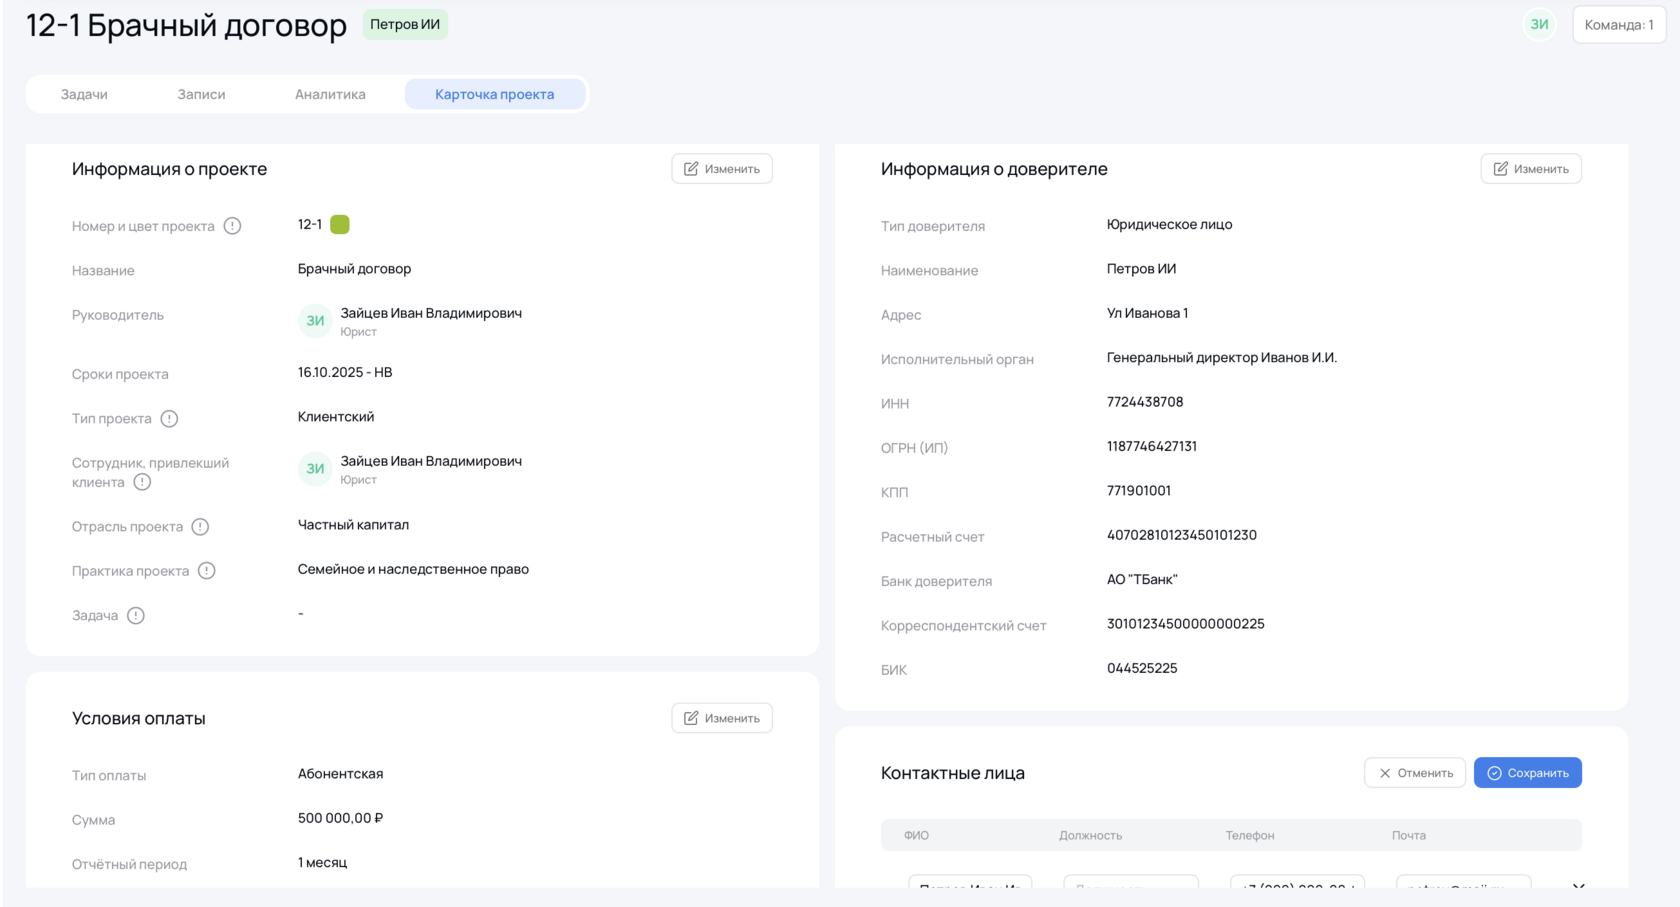Screen dimensions: 1680x907
Task: Save contact persons with Сохранить
Action: coord(1527,773)
